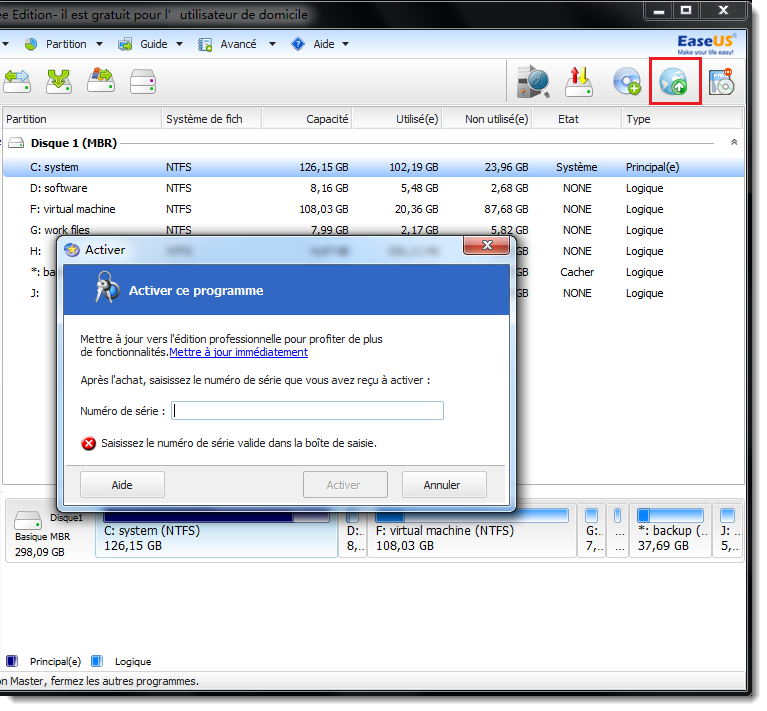The image size is (767, 711).
Task: Click the drive icon with red-yellow arrows
Action: [579, 82]
